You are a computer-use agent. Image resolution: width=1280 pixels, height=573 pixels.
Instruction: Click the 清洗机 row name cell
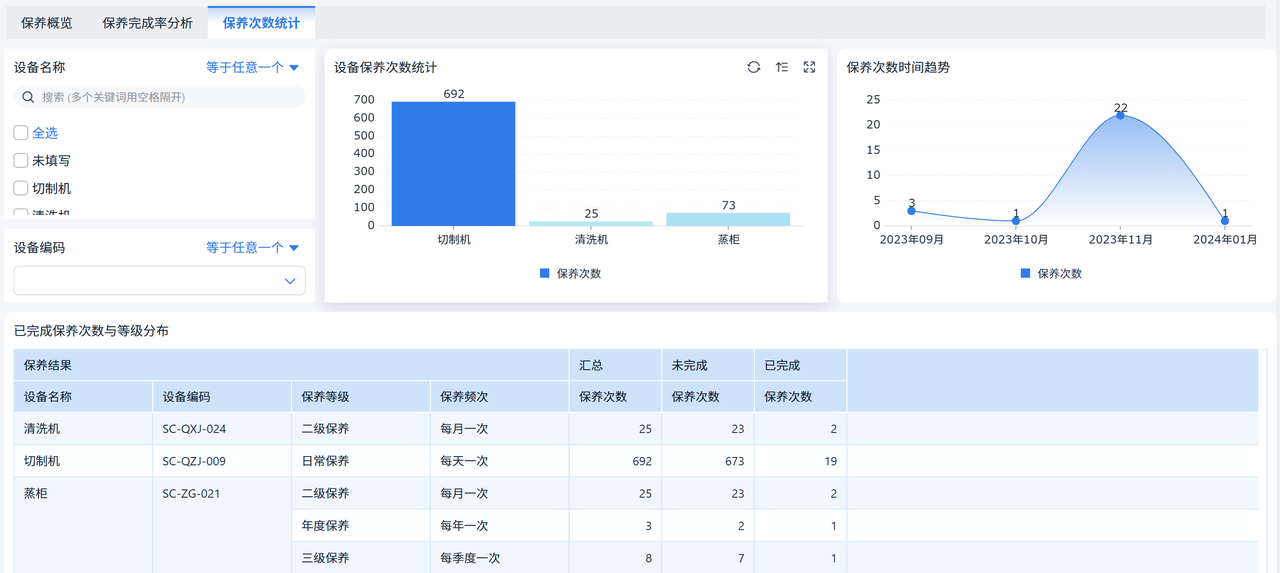click(x=83, y=429)
